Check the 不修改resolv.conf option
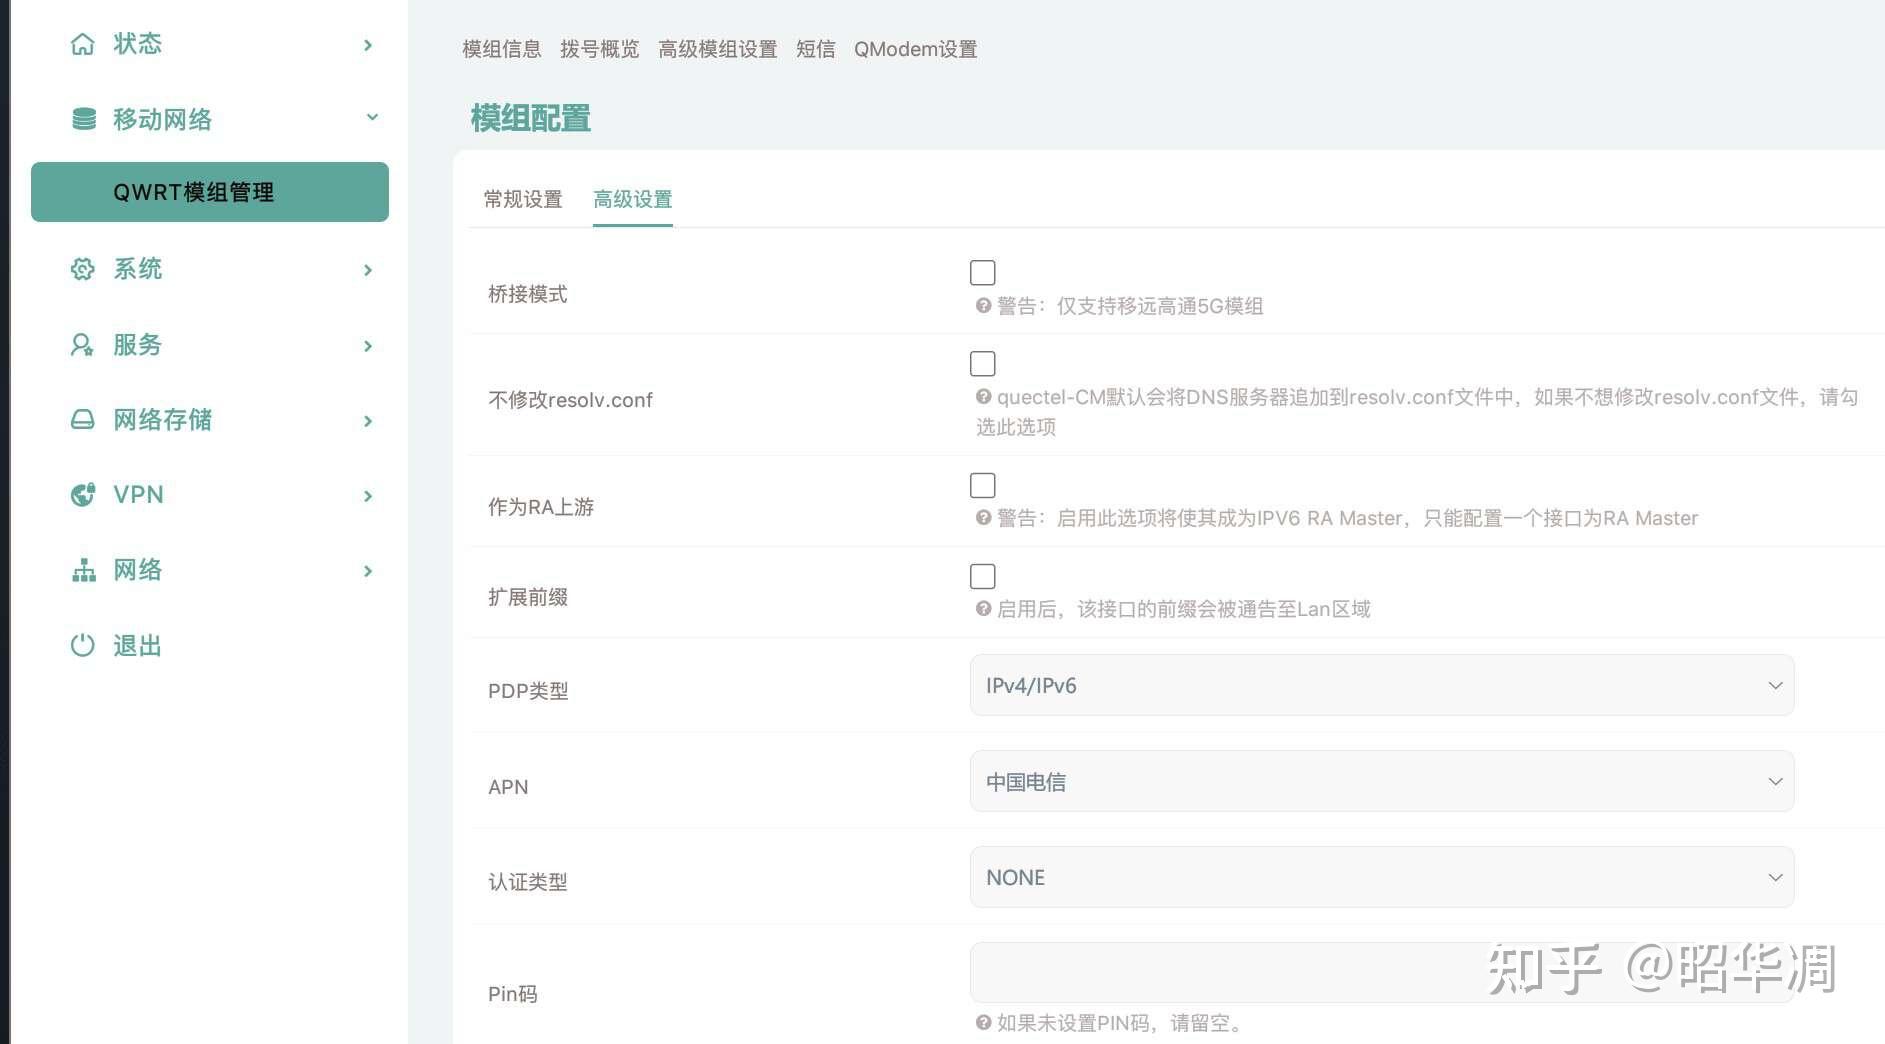 coord(983,363)
